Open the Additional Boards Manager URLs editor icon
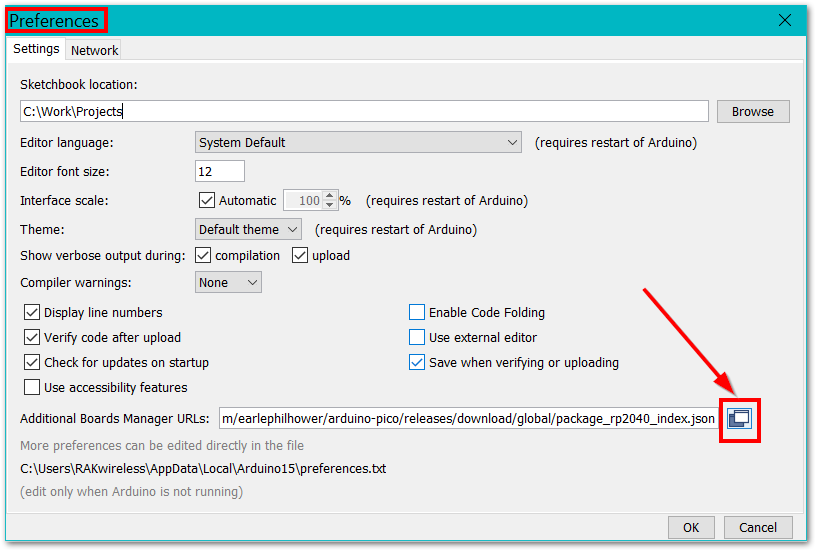The image size is (816, 551). [740, 419]
